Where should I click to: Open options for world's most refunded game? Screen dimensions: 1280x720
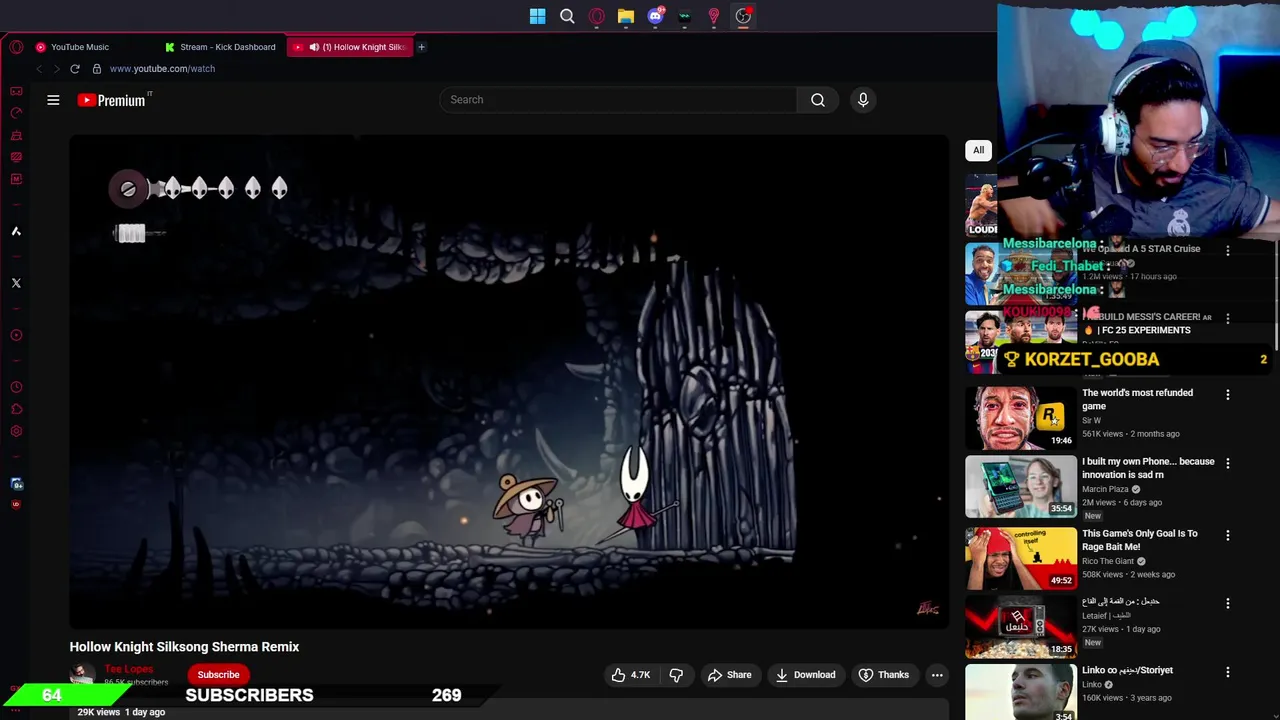(x=1228, y=395)
